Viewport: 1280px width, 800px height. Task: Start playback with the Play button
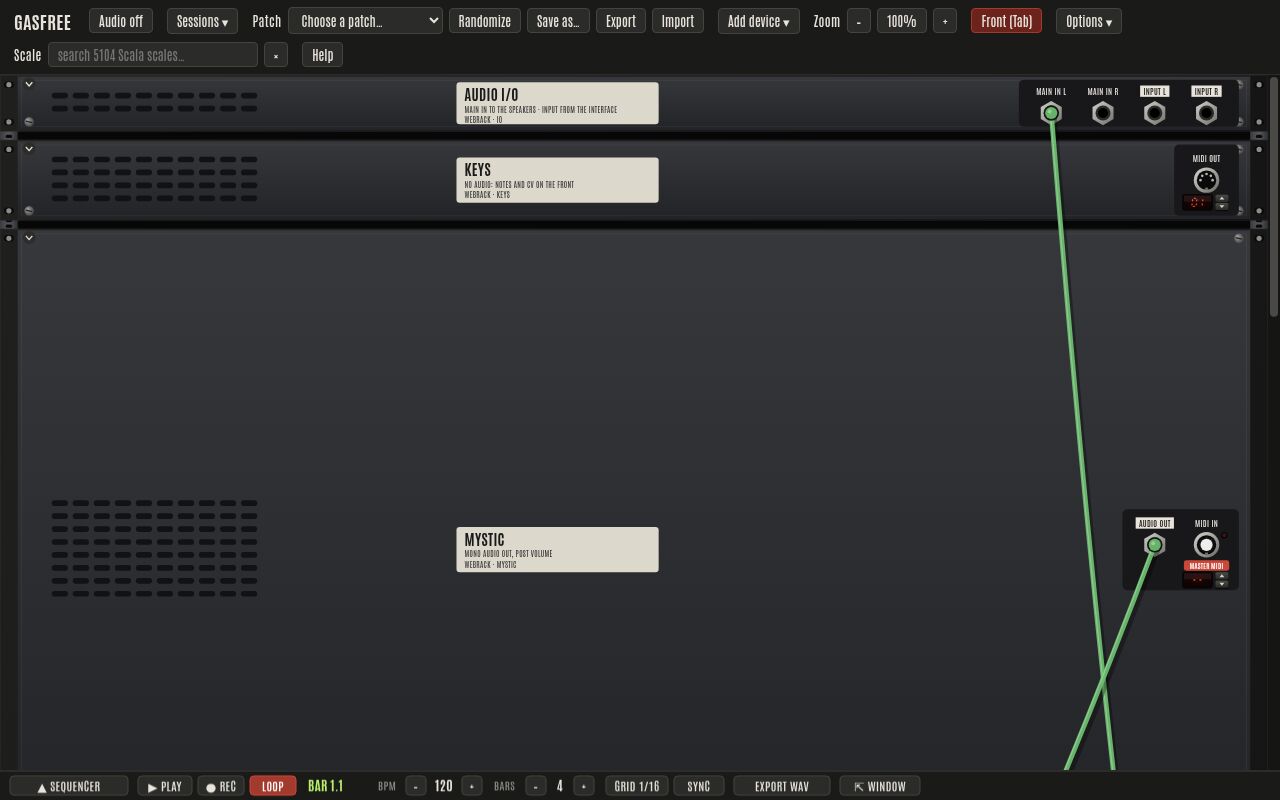pyautogui.click(x=165, y=786)
